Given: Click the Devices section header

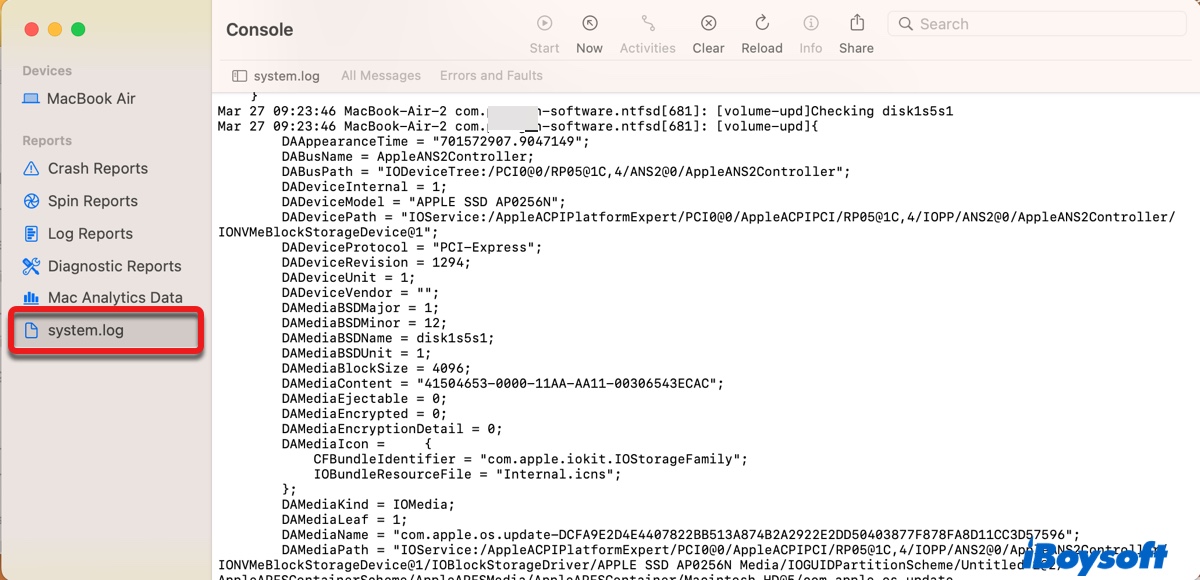Looking at the screenshot, I should (47, 71).
